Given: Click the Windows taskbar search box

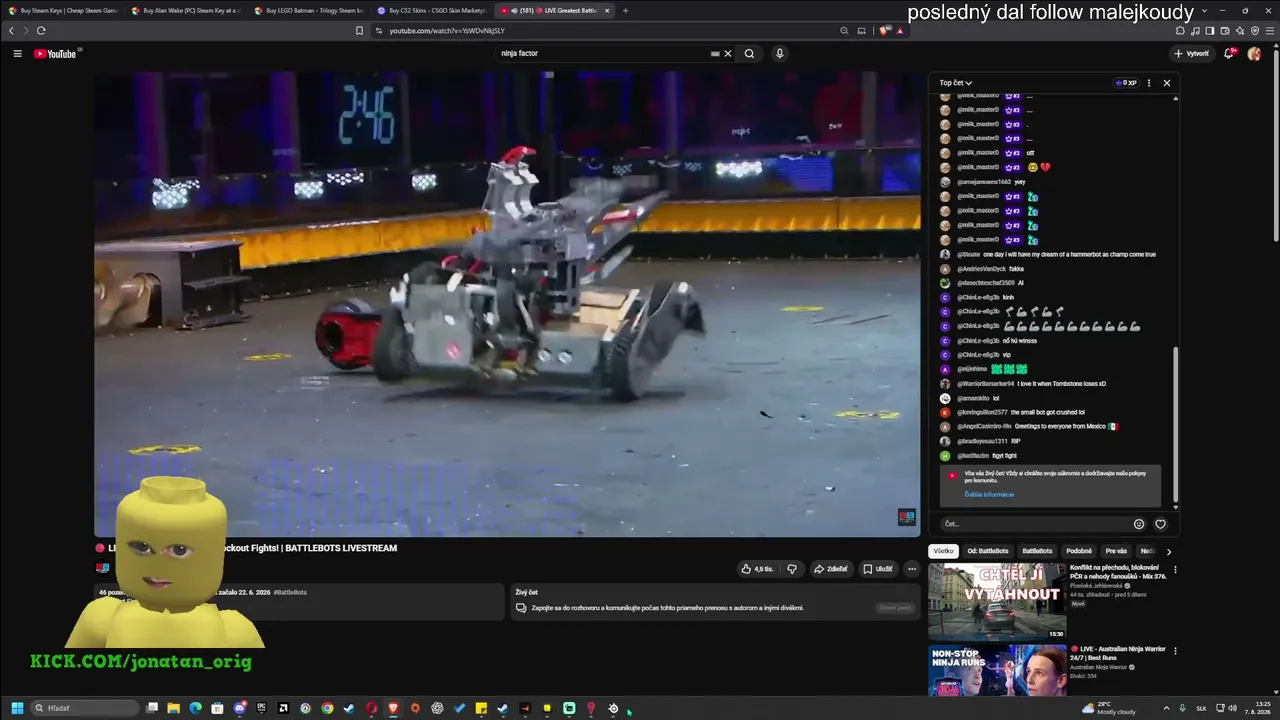Looking at the screenshot, I should coord(84,708).
